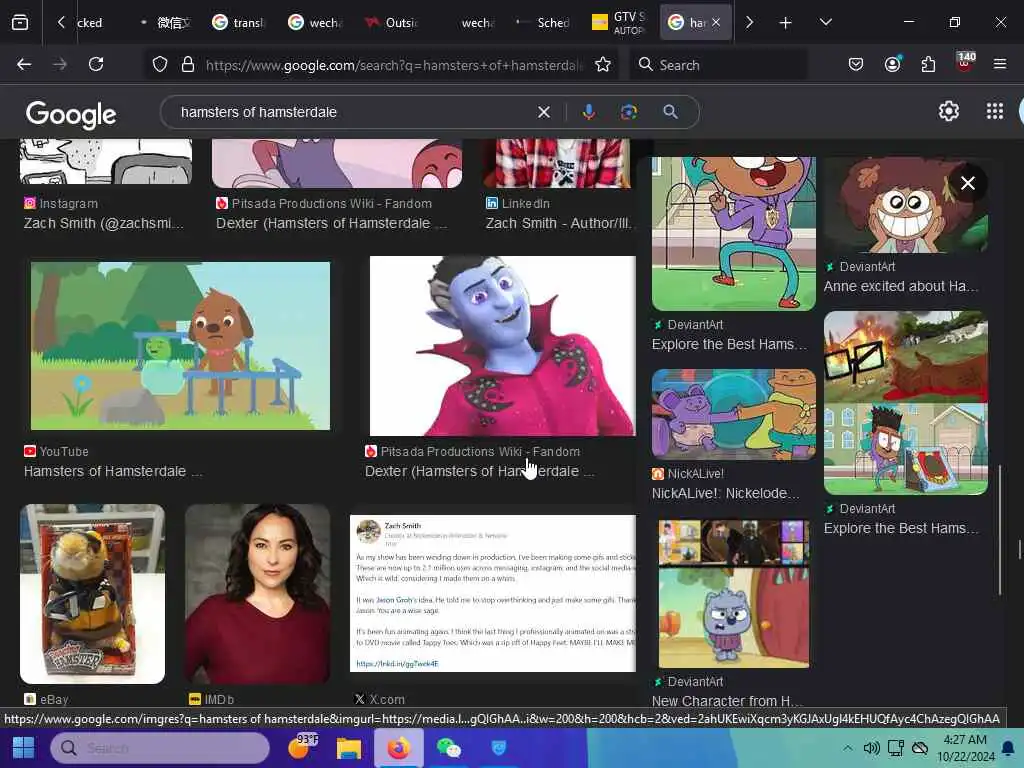Image resolution: width=1024 pixels, height=768 pixels.
Task: Open Google quick settings gear
Action: point(948,112)
